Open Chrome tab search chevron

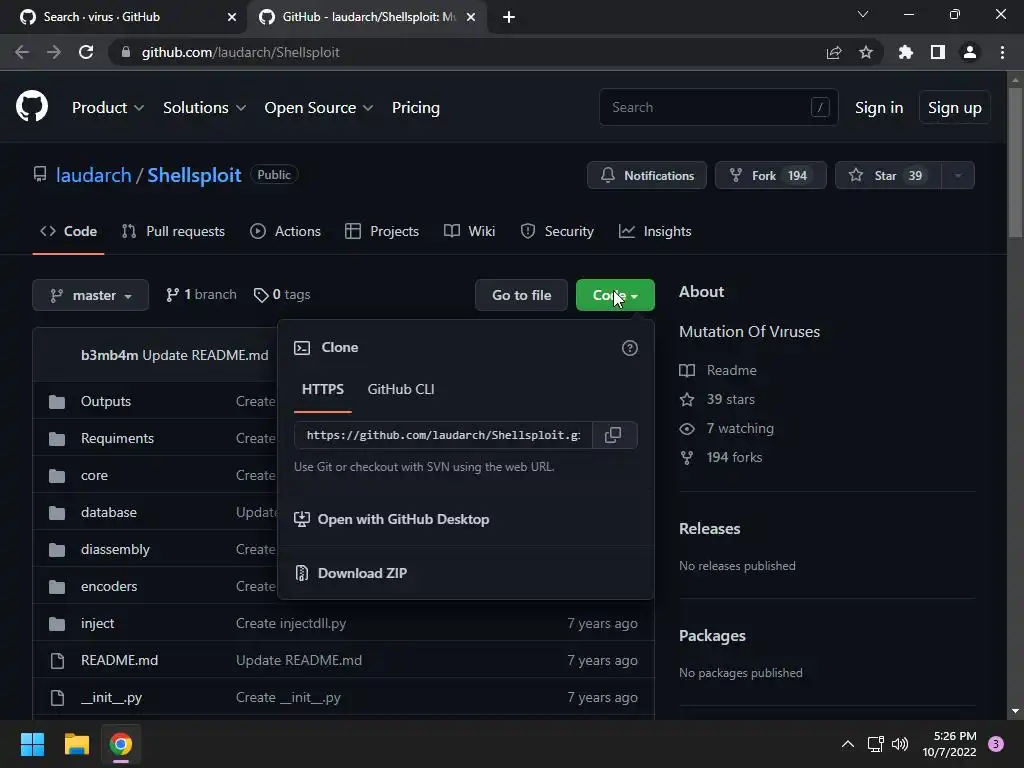pos(863,14)
